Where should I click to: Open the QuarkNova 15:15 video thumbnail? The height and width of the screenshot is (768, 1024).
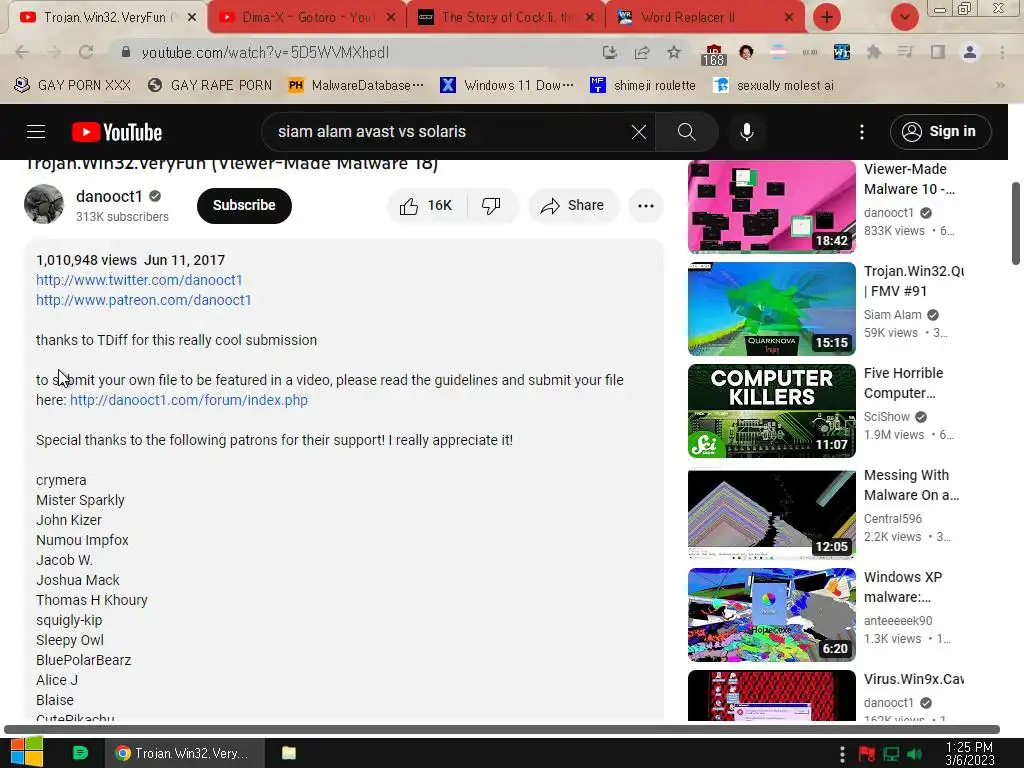click(771, 308)
